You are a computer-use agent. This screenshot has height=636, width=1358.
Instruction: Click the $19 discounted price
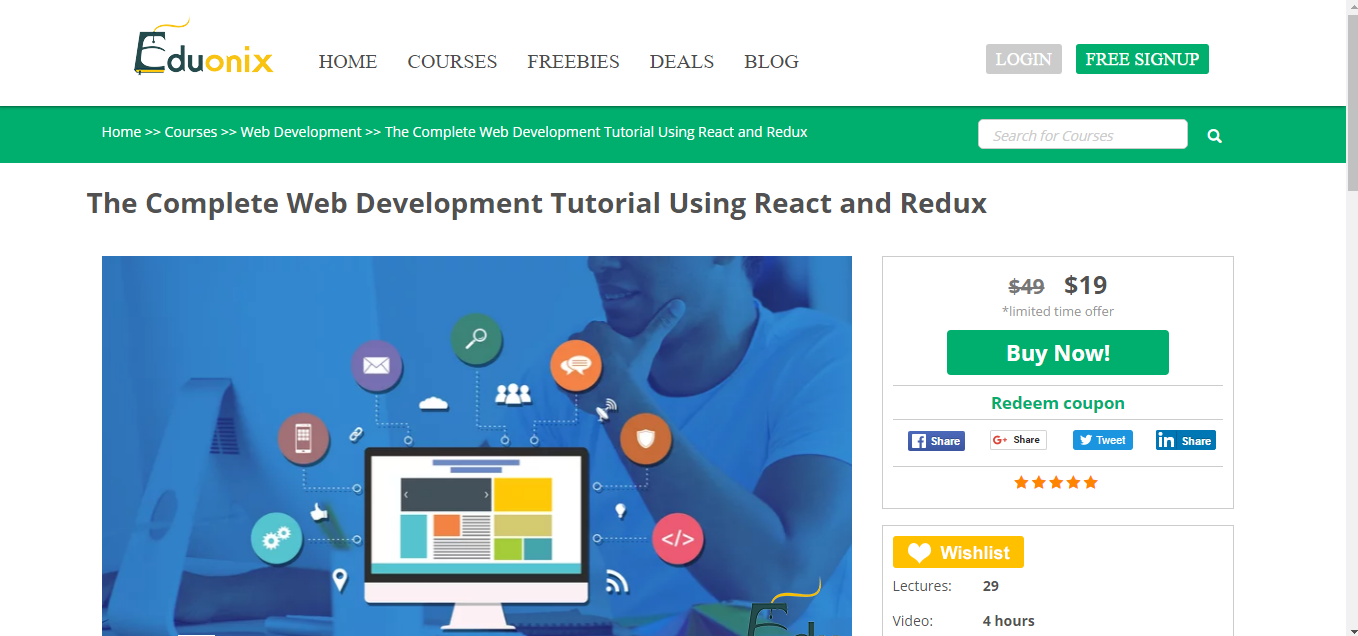tap(1085, 285)
